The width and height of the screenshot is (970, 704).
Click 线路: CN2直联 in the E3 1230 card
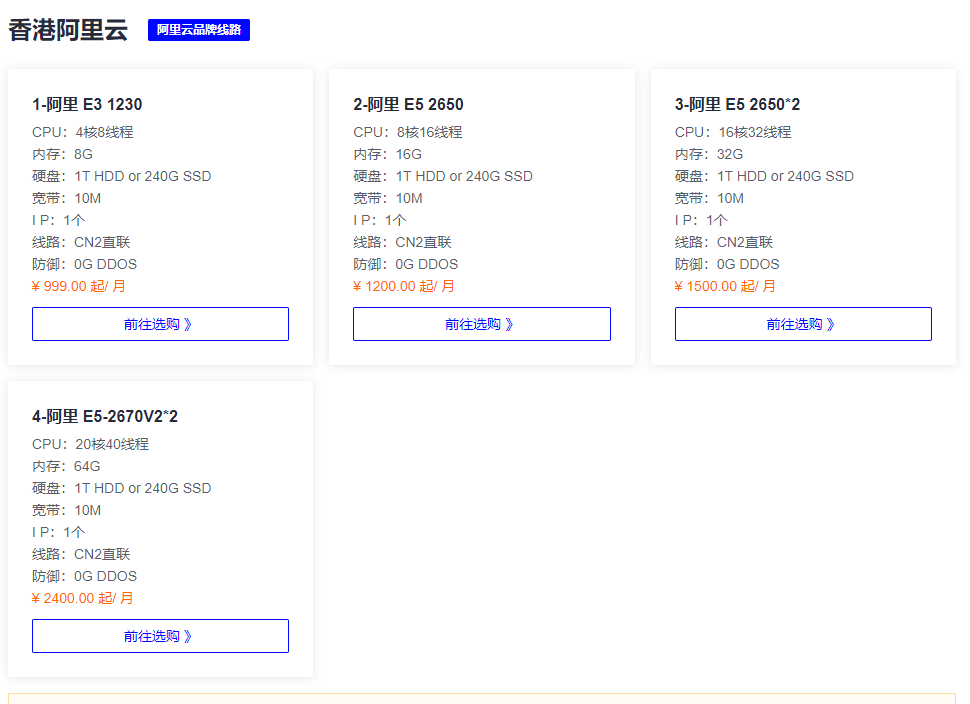pyautogui.click(x=82, y=242)
